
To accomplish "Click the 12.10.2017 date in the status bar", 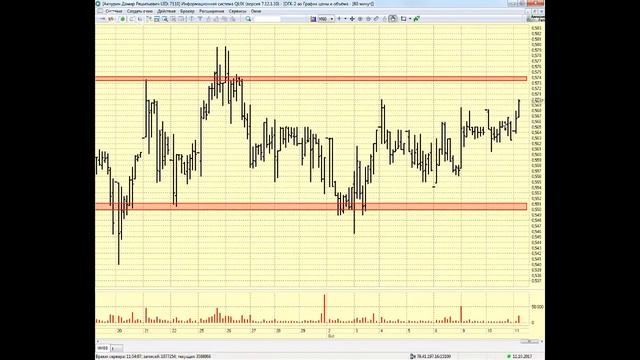I will pyautogui.click(x=522, y=356).
